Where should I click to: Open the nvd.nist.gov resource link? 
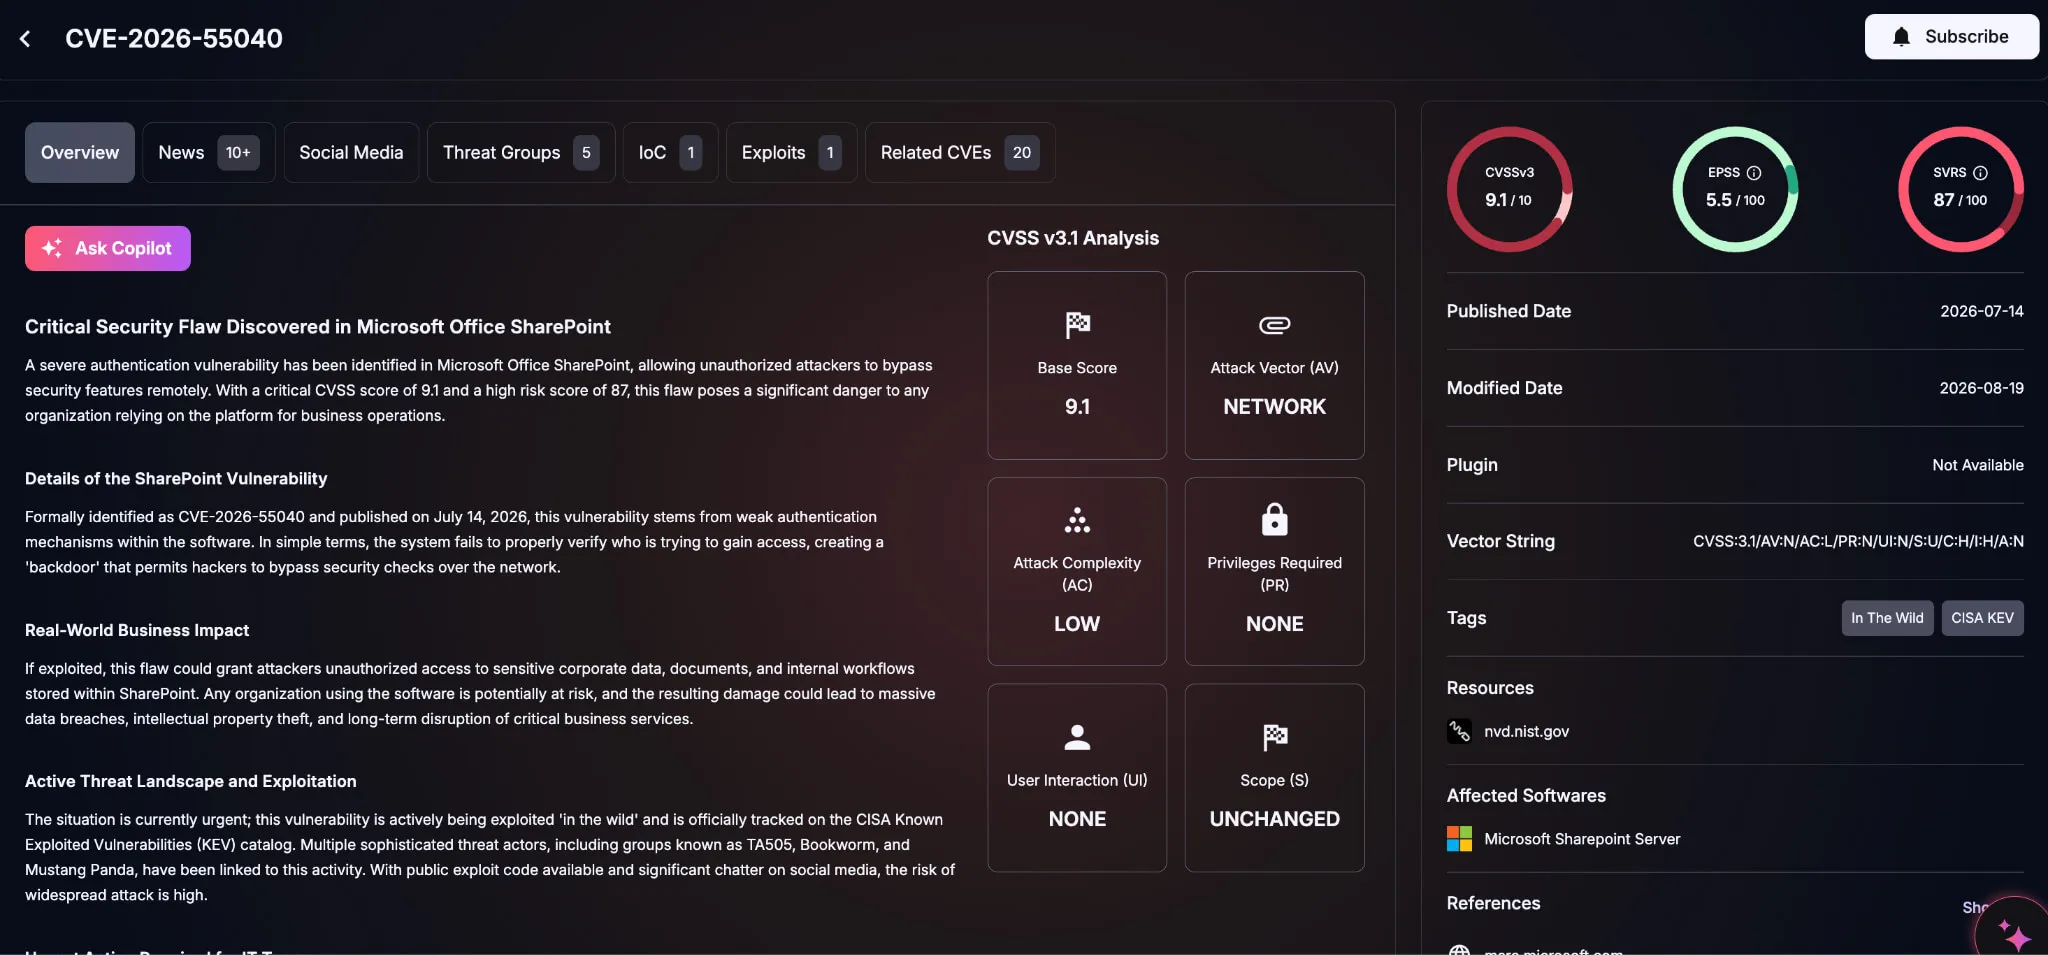click(x=1526, y=731)
